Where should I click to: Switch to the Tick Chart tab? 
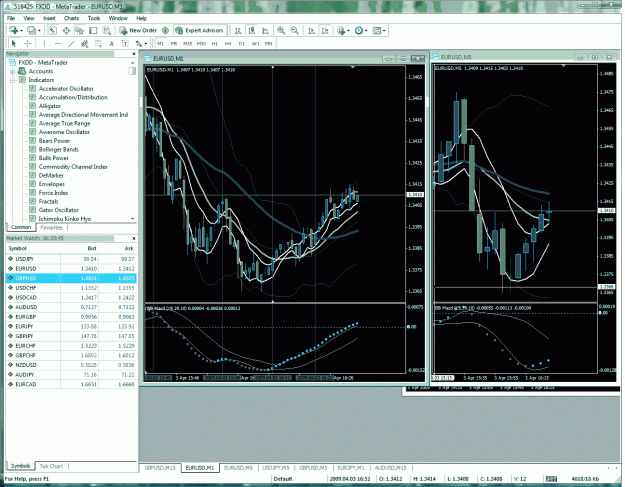(51, 466)
